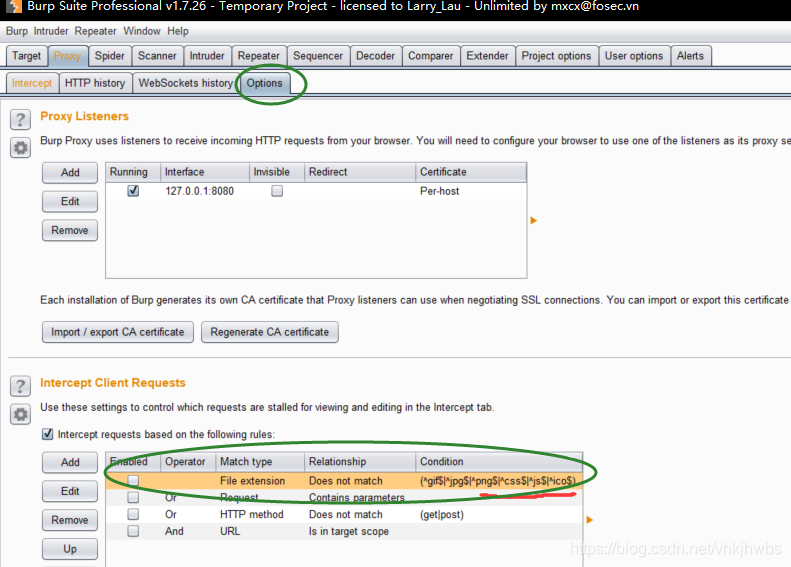
Task: Click the Invisible column header
Action: pos(277,172)
